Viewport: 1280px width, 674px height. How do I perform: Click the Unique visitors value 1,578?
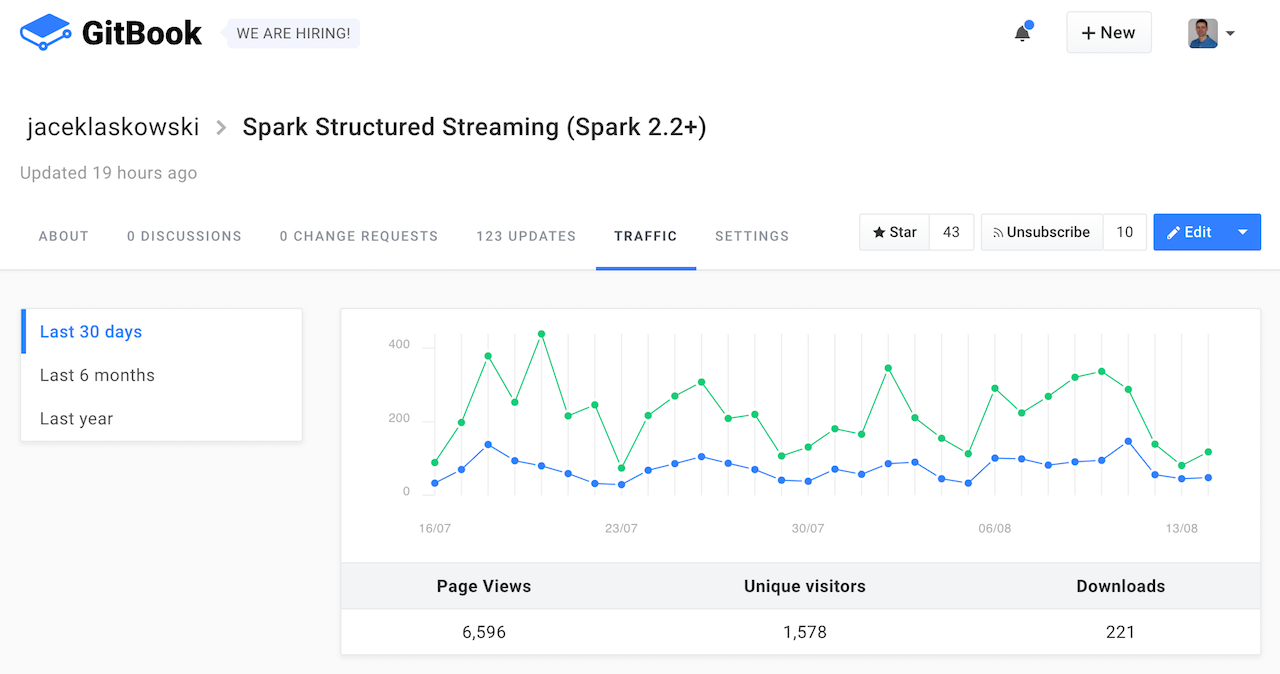pos(805,632)
